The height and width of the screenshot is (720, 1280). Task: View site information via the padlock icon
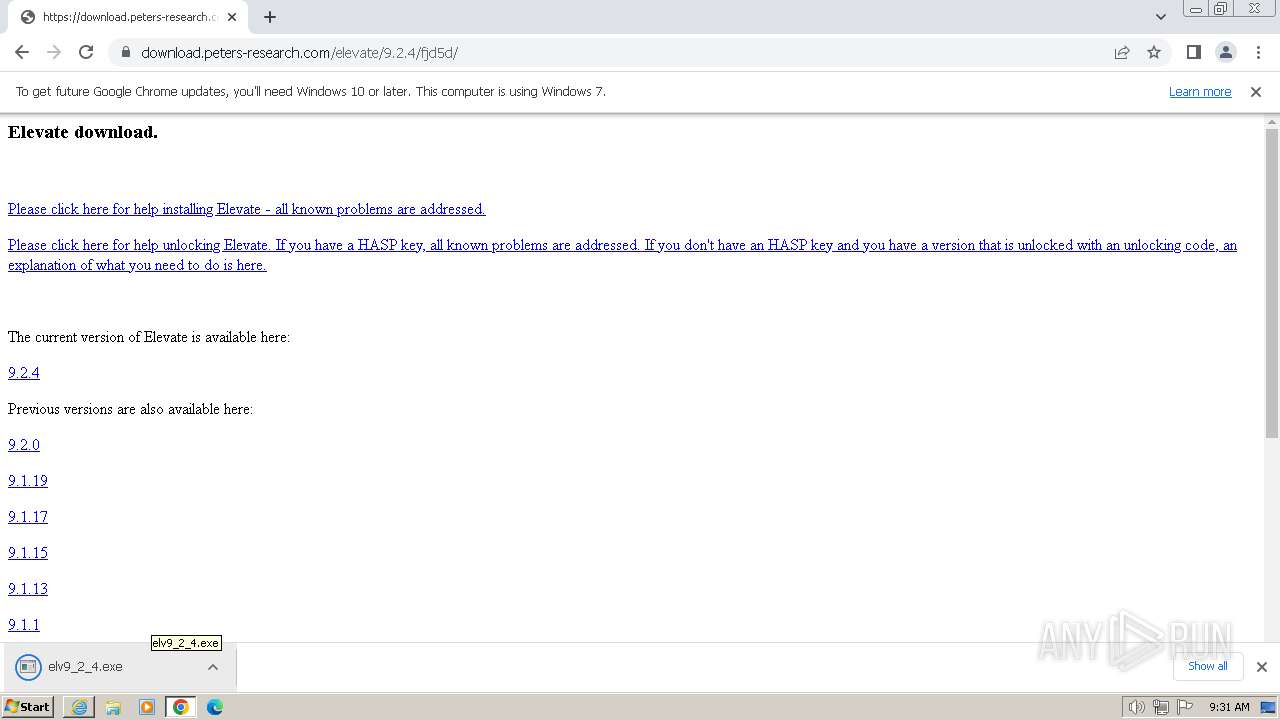click(125, 52)
